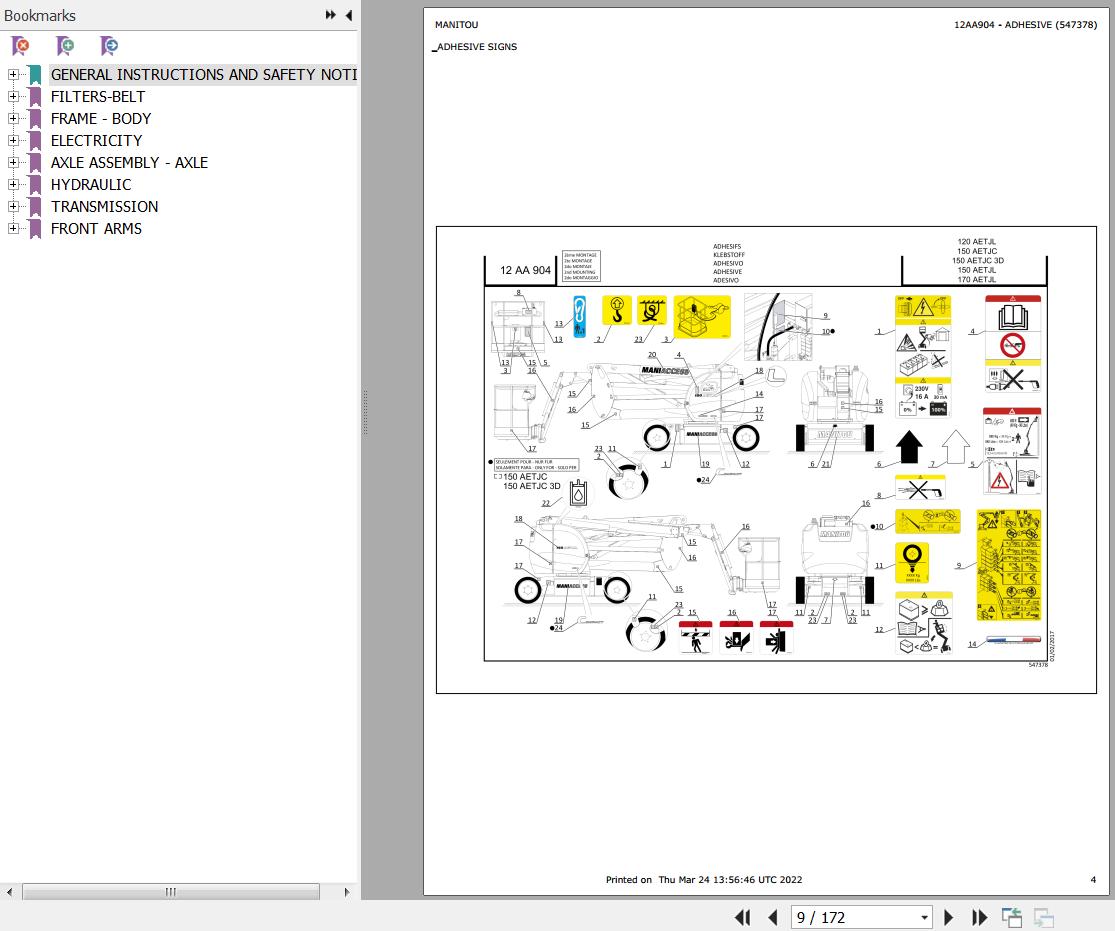The width and height of the screenshot is (1115, 931).
Task: Click the previous view icon
Action: pyautogui.click(x=1011, y=917)
